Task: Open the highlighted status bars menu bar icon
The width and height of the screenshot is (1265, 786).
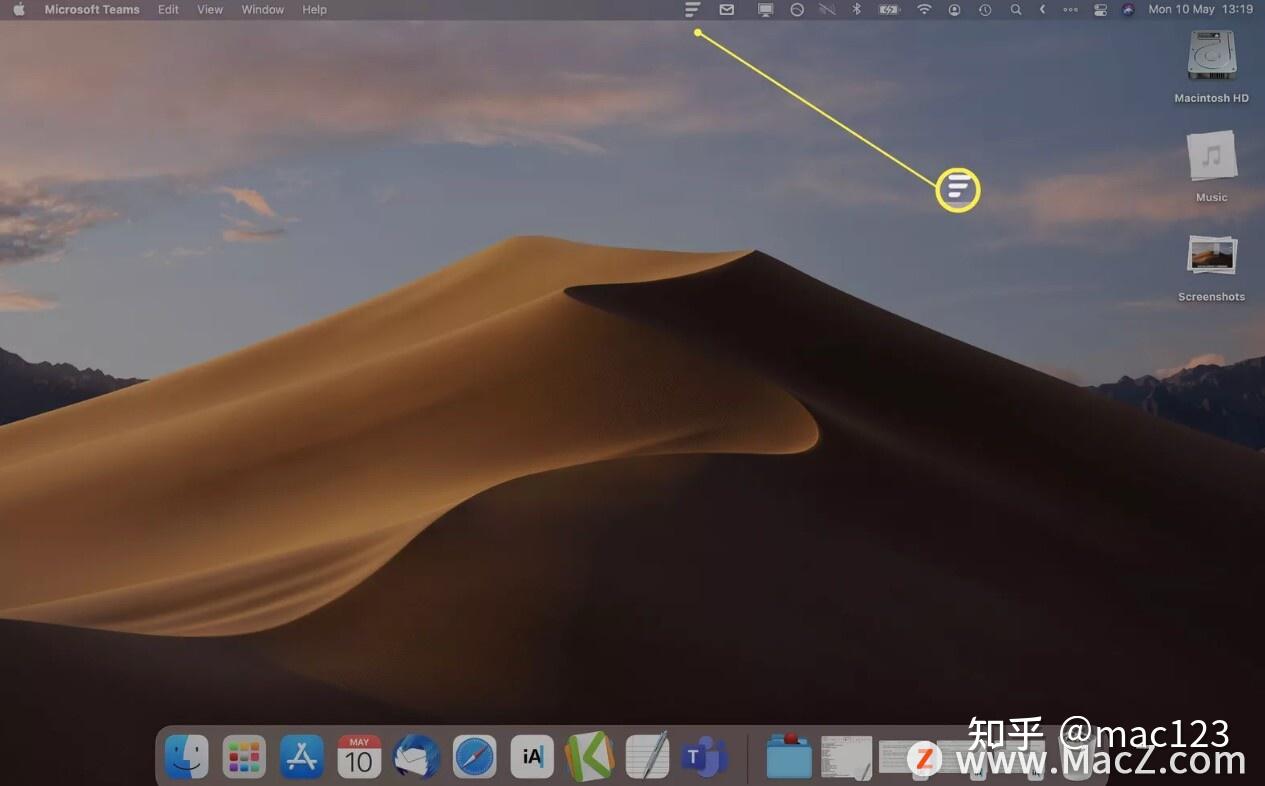Action: pos(693,9)
